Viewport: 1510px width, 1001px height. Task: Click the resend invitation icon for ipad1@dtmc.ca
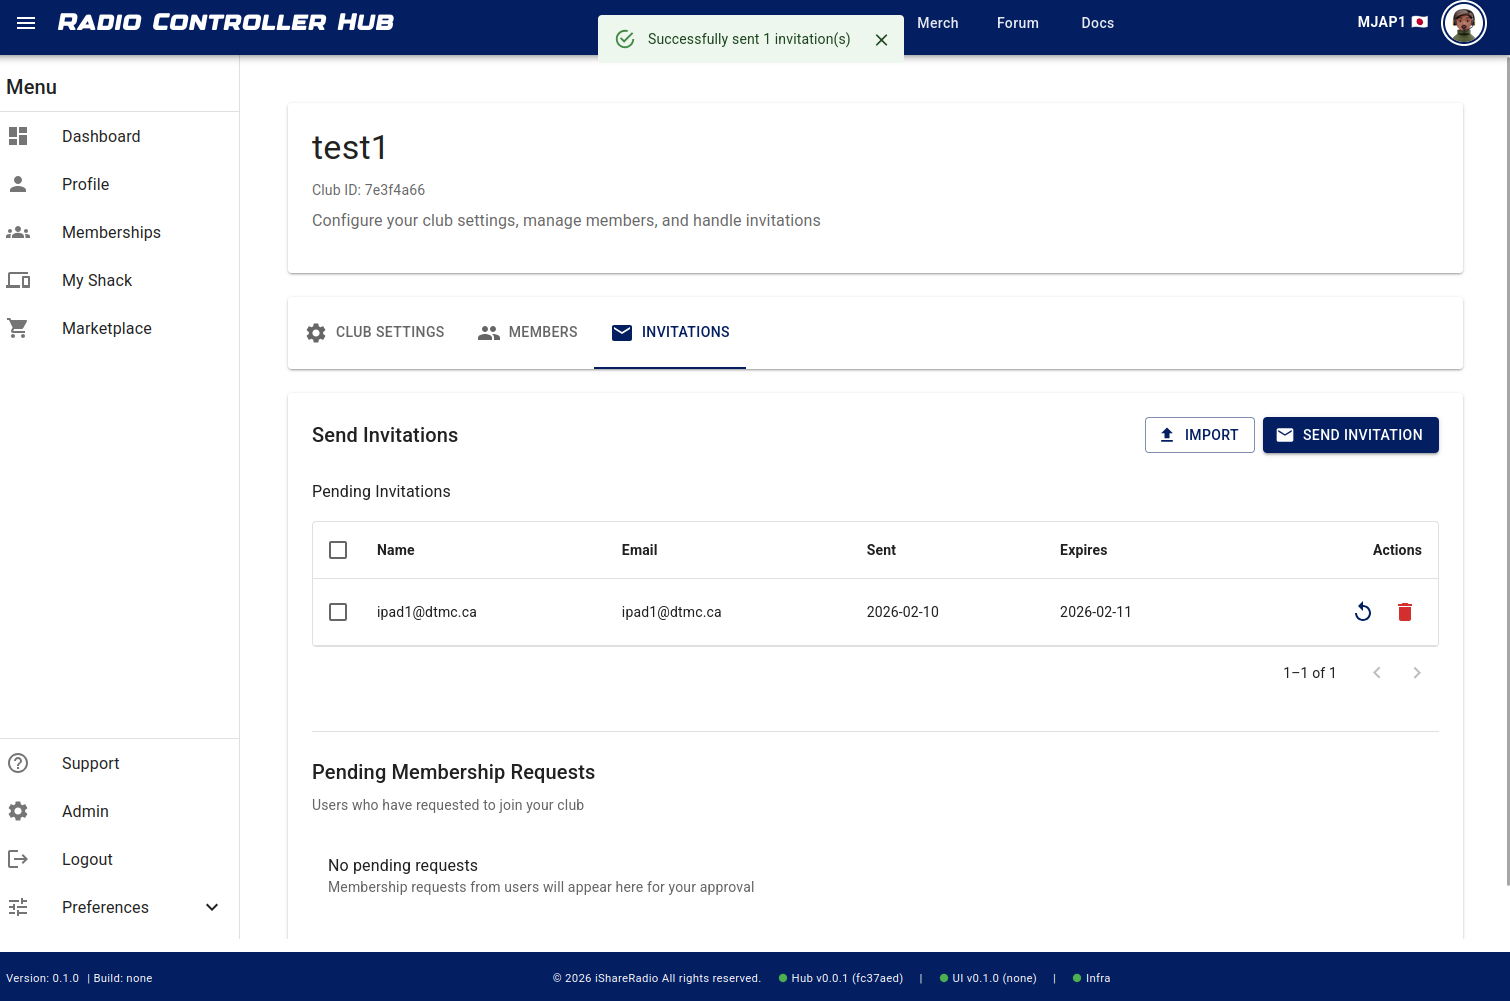click(1362, 612)
